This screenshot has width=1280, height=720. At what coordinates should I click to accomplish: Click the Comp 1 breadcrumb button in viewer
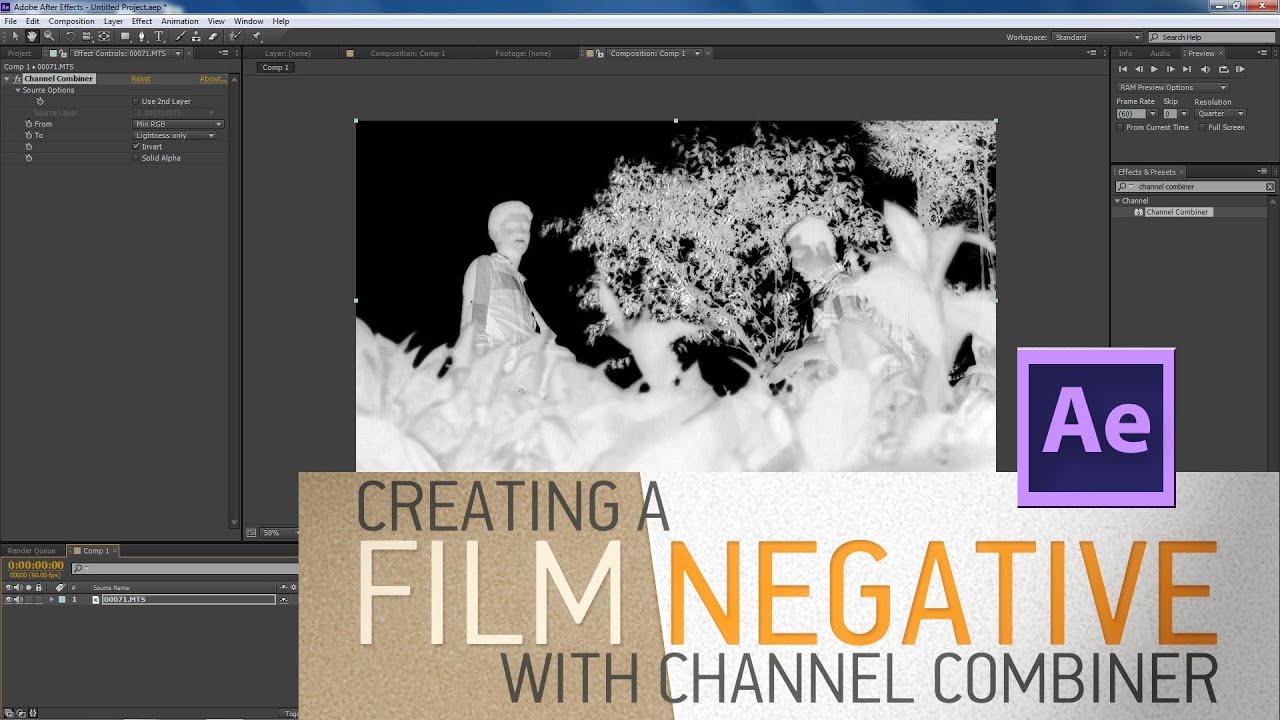pos(275,67)
